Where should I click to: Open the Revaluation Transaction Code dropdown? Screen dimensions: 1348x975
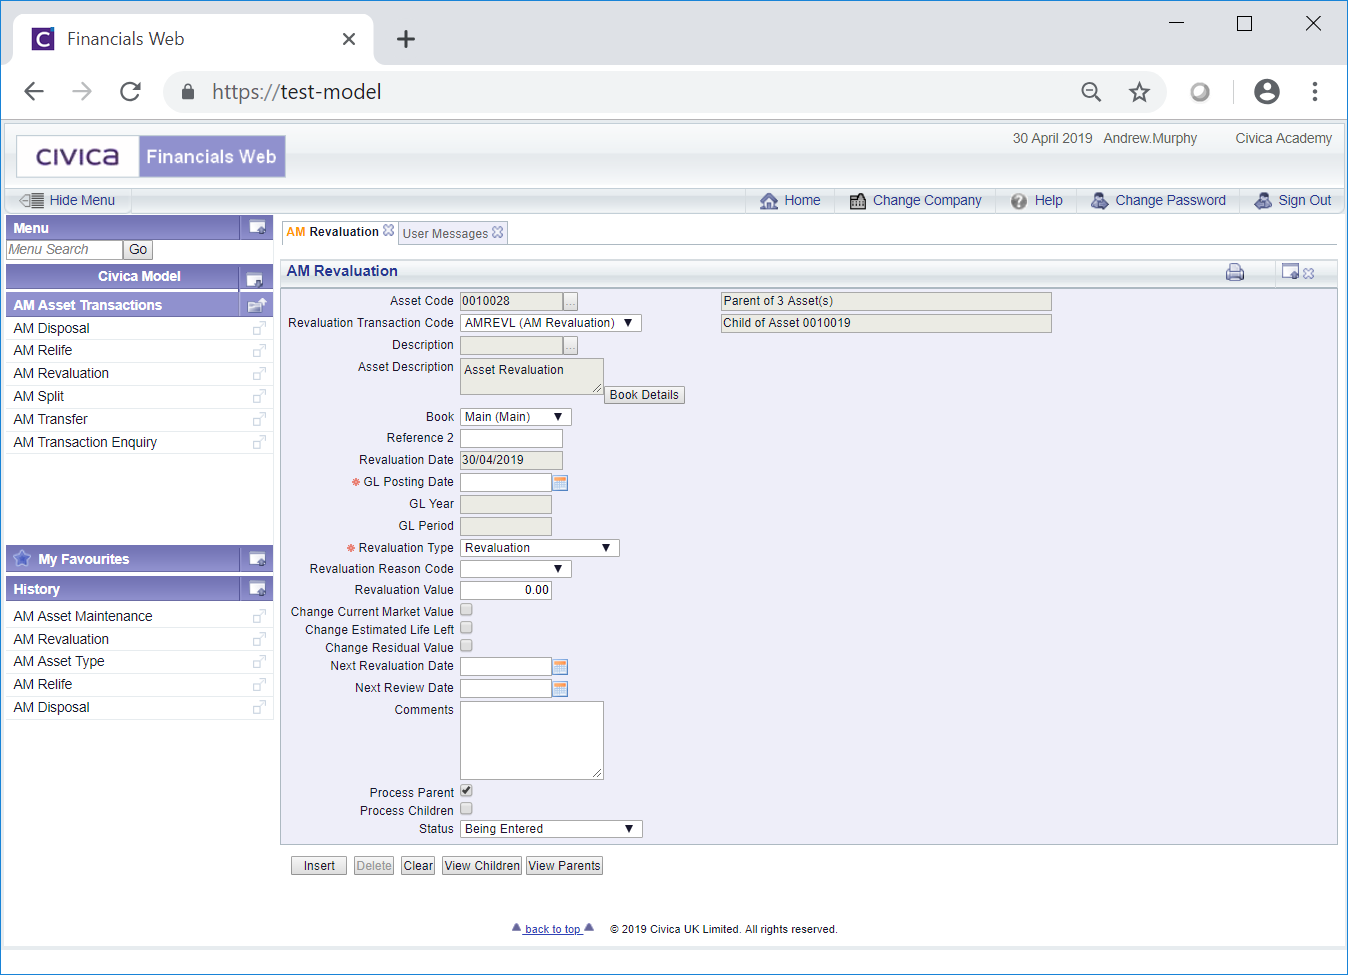550,323
